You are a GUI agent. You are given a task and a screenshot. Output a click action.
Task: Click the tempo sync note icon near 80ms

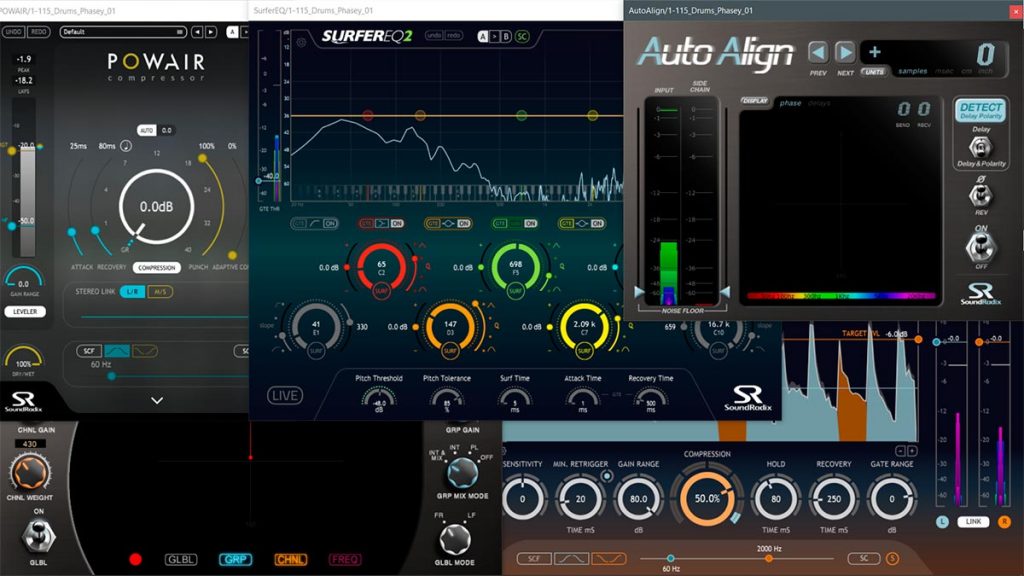[x=126, y=146]
